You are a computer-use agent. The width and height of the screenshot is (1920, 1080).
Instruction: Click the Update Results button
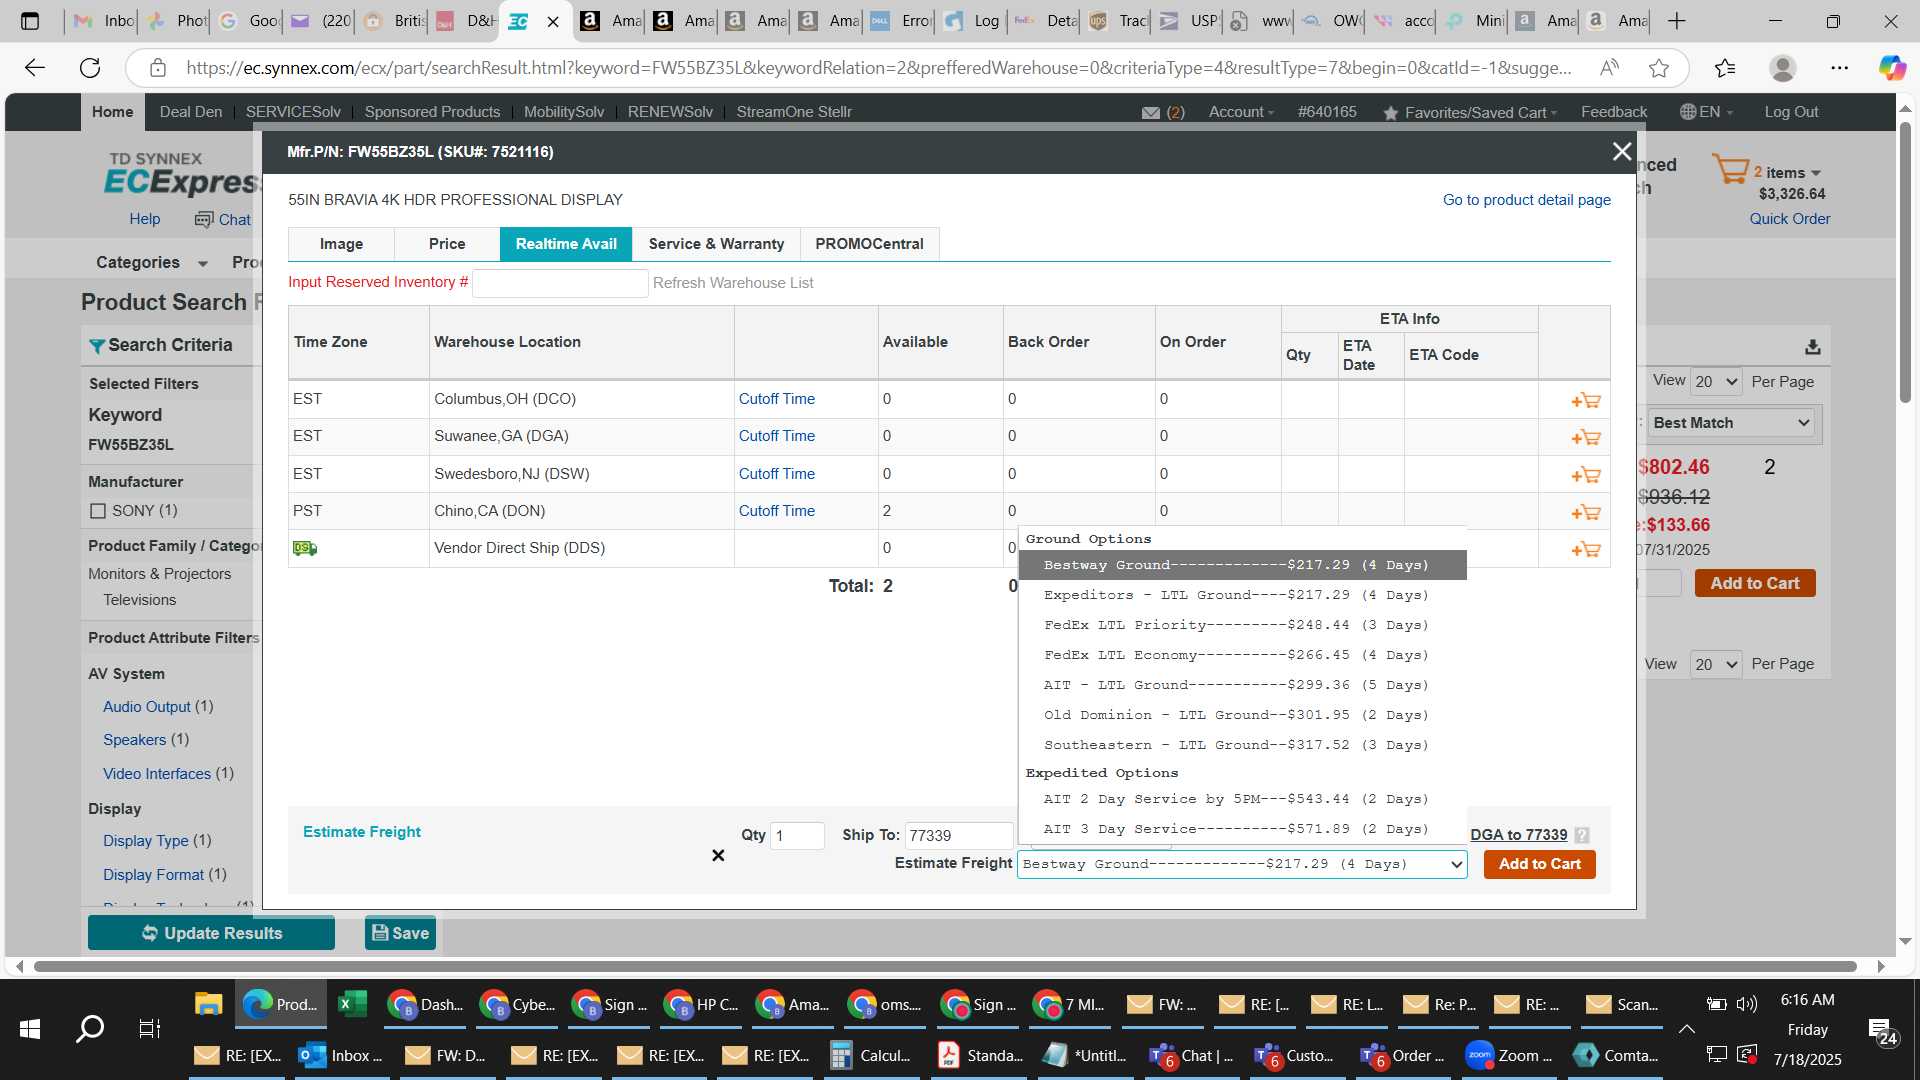pos(211,933)
